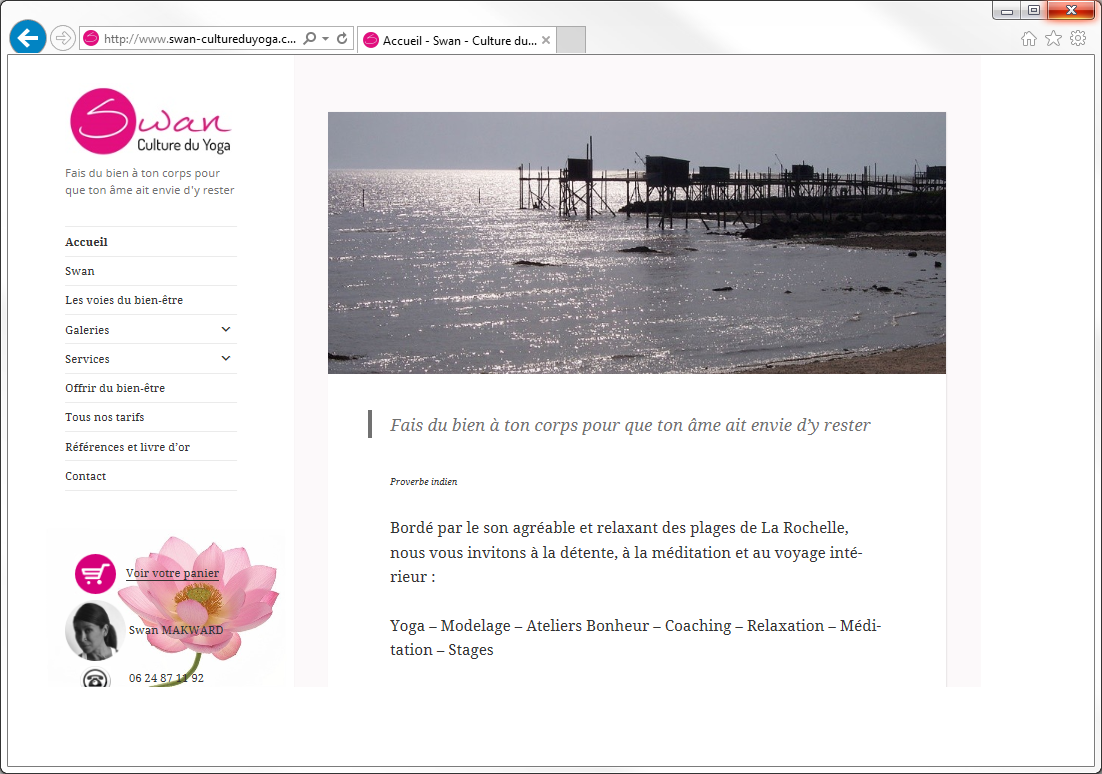Open the browser home page icon

click(1028, 39)
